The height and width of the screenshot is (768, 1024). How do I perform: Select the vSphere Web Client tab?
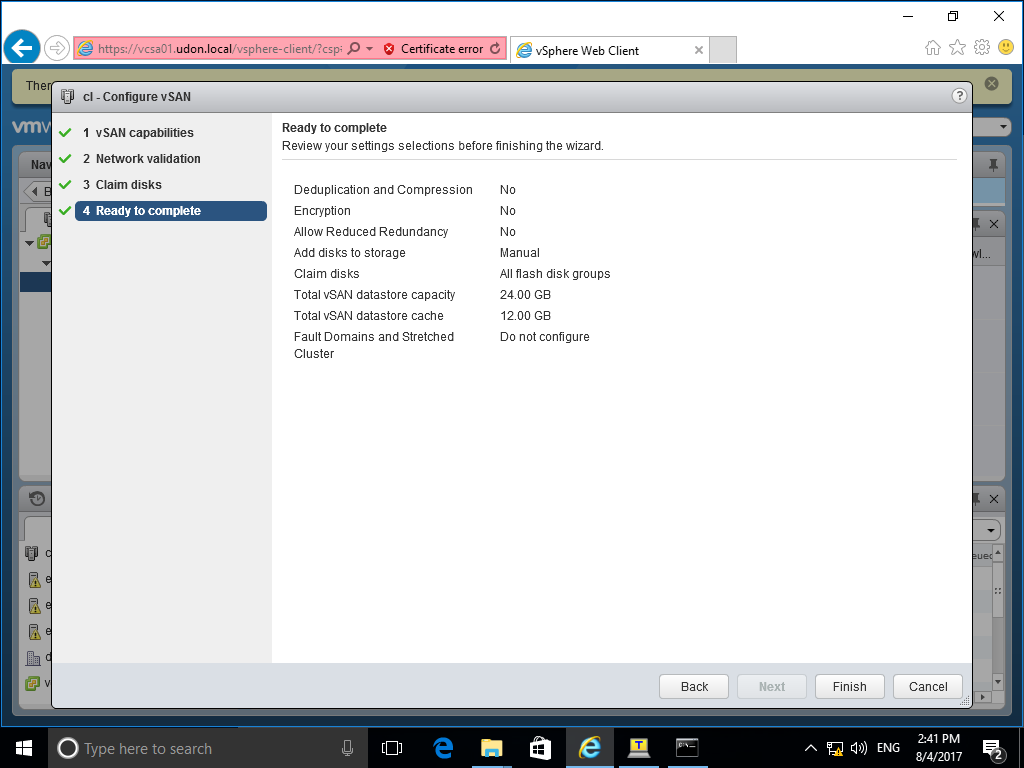point(609,50)
